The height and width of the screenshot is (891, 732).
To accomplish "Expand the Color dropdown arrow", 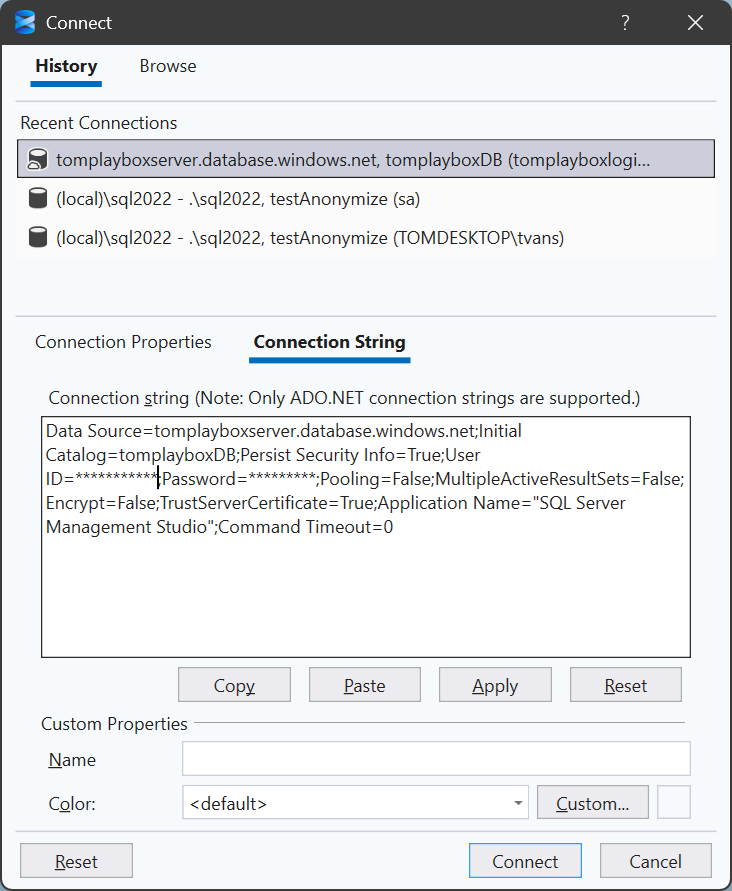I will pyautogui.click(x=518, y=802).
